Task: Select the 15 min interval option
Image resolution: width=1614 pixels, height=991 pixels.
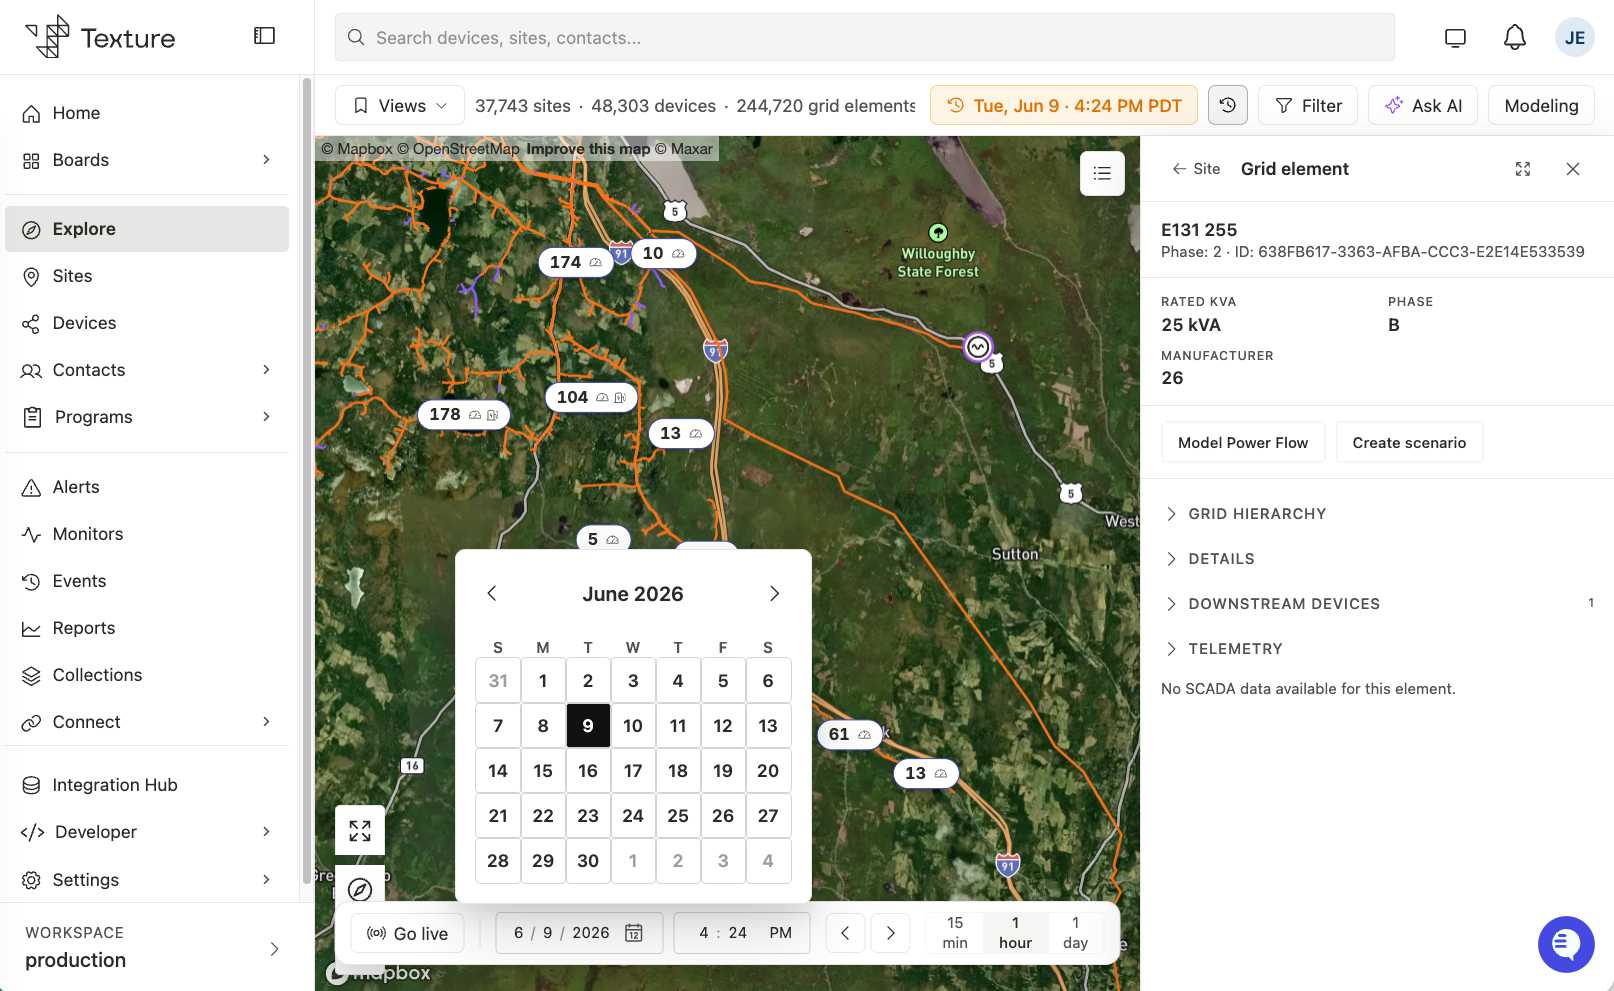Action: click(955, 933)
